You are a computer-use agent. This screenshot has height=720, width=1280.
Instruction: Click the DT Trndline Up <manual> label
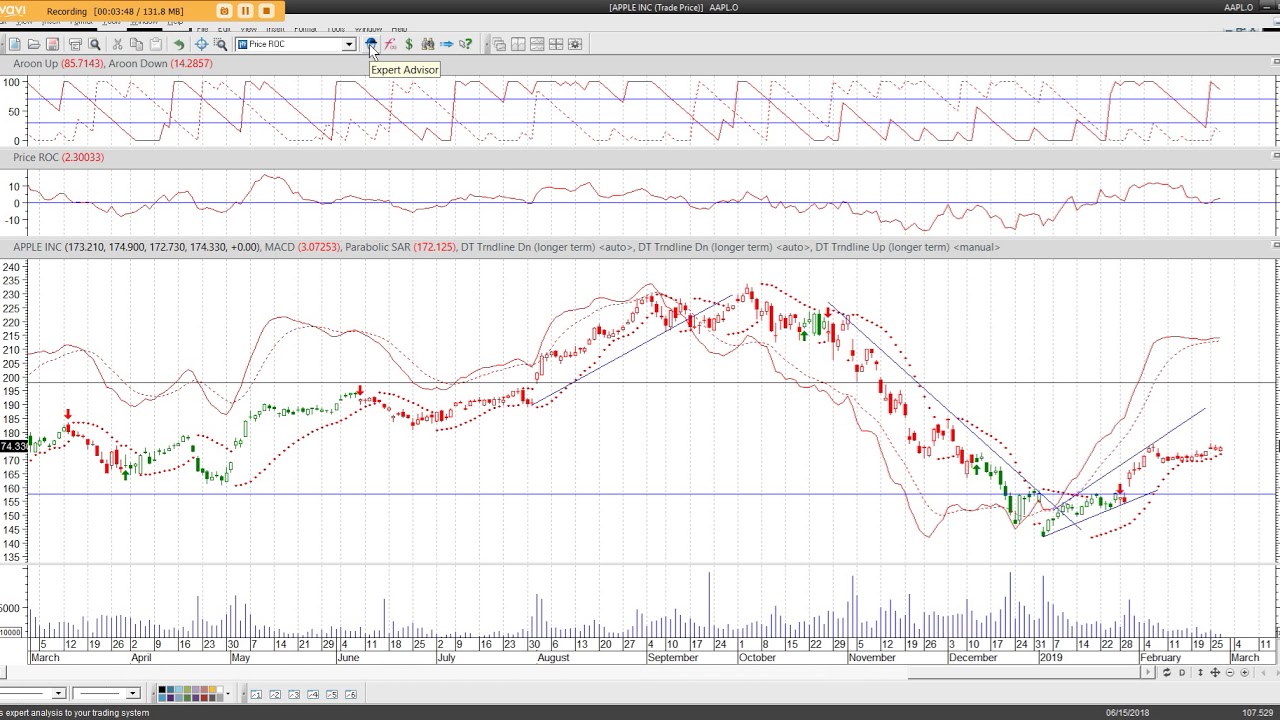[x=907, y=247]
